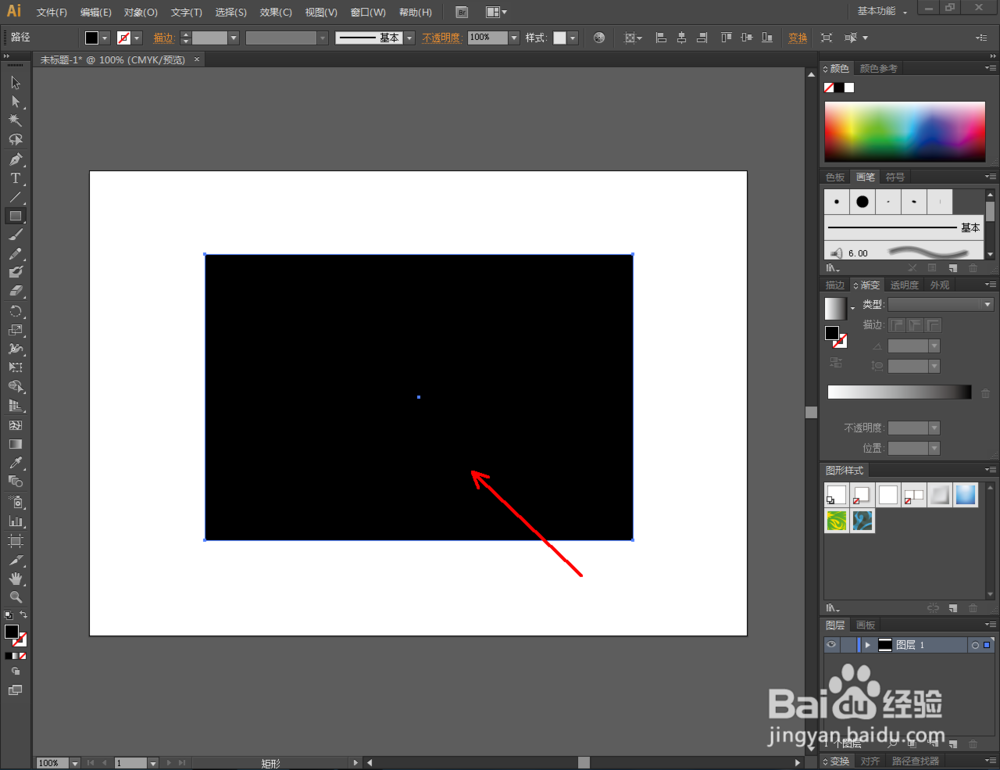Image resolution: width=1000 pixels, height=770 pixels.
Task: Open zoom level 100% dropdown
Action: pos(75,763)
